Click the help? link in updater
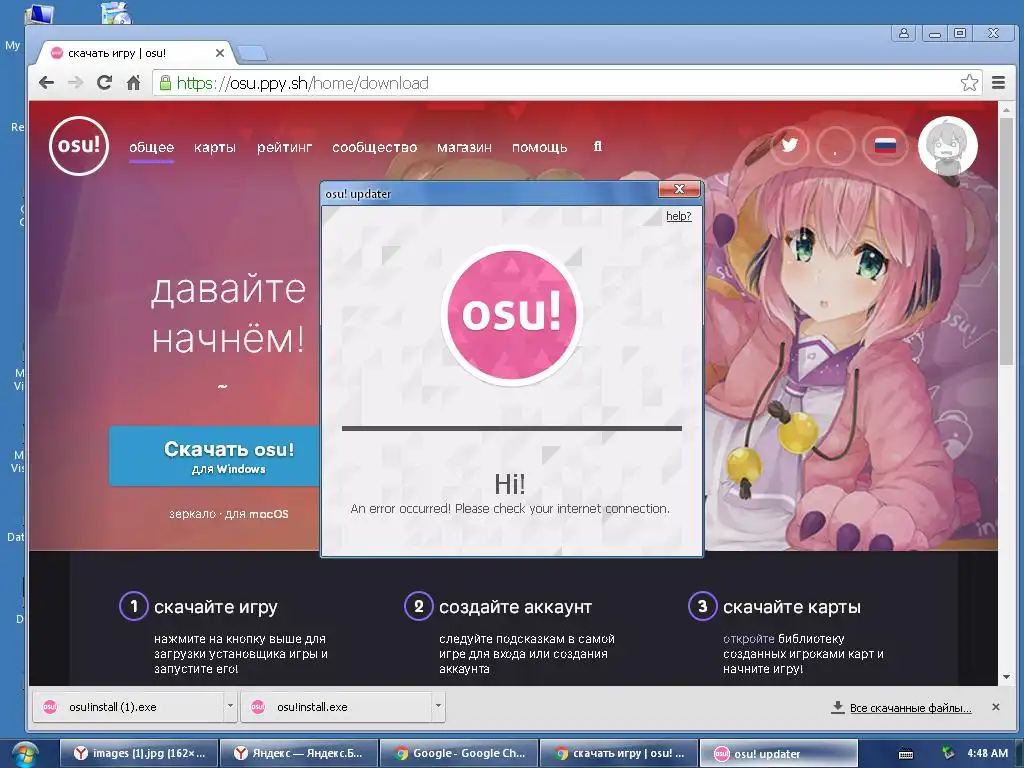Image resolution: width=1024 pixels, height=768 pixels. (679, 216)
